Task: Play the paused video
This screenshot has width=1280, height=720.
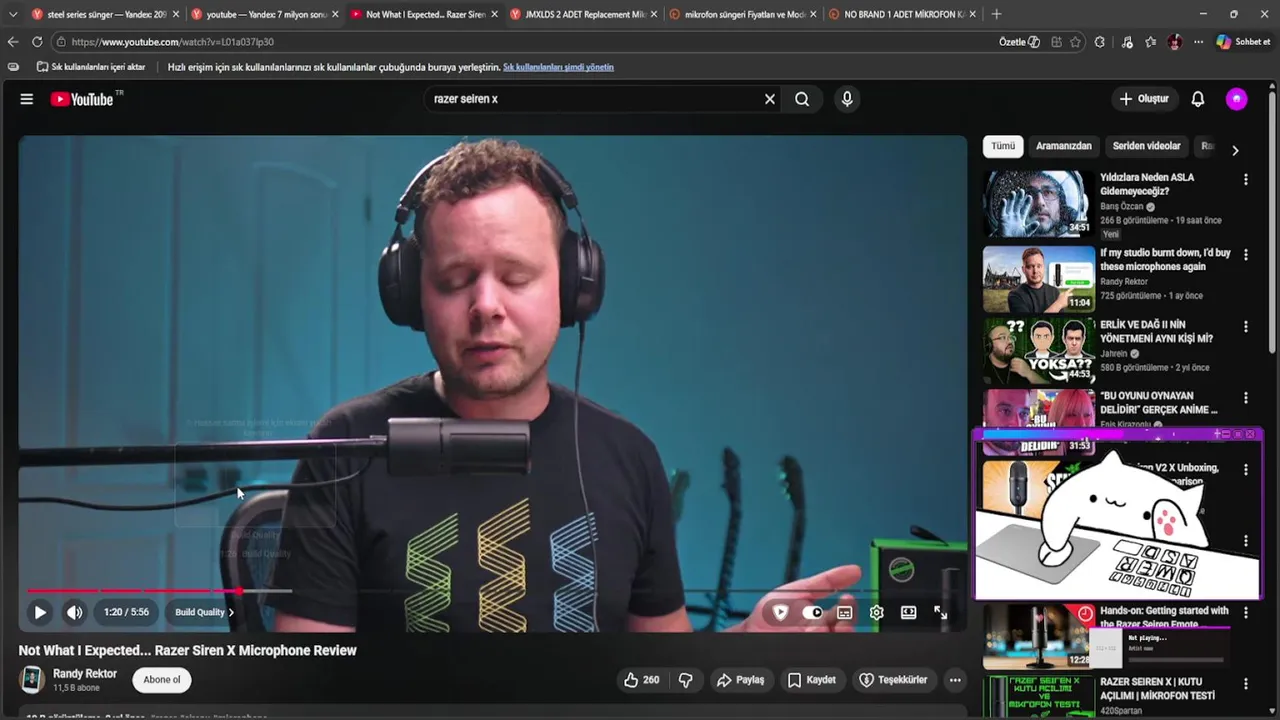Action: pyautogui.click(x=40, y=612)
